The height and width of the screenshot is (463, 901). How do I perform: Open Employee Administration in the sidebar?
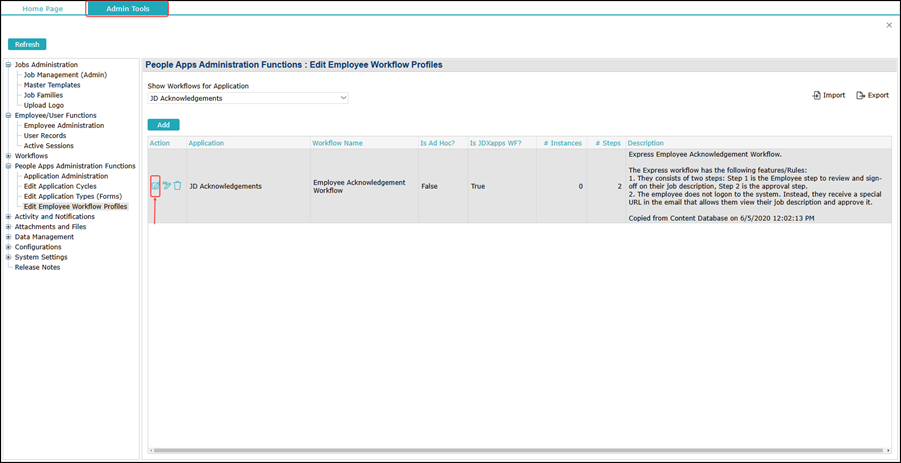(63, 125)
